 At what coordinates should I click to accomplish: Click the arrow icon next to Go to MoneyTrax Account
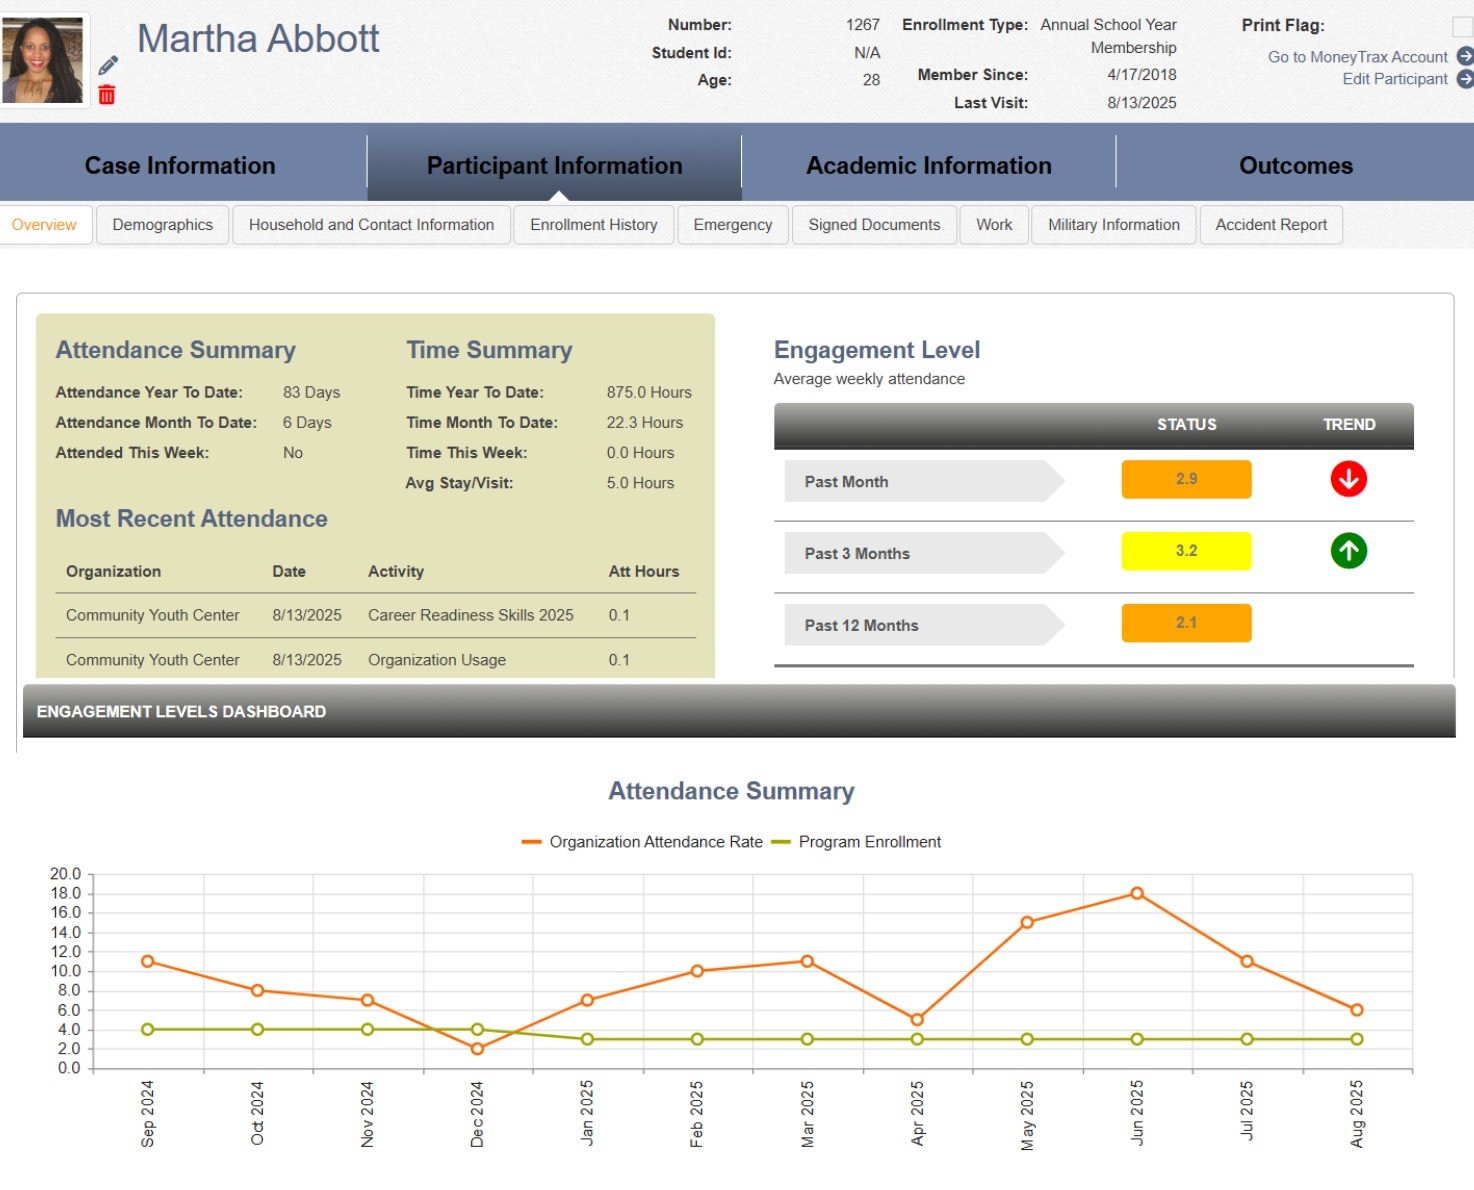click(1464, 57)
